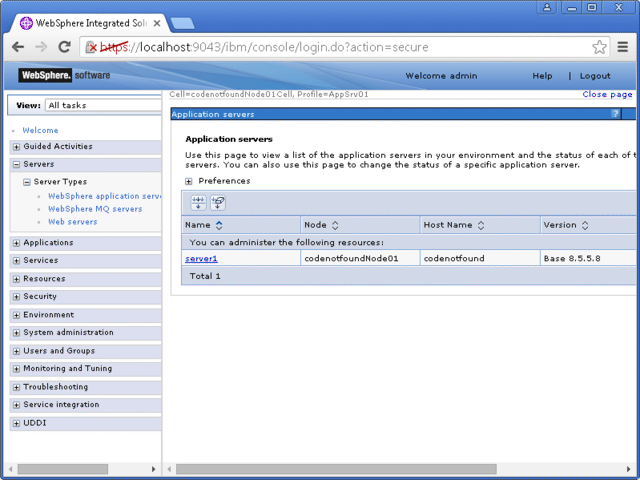
Task: Open the View tasks dropdown
Action: point(100,105)
